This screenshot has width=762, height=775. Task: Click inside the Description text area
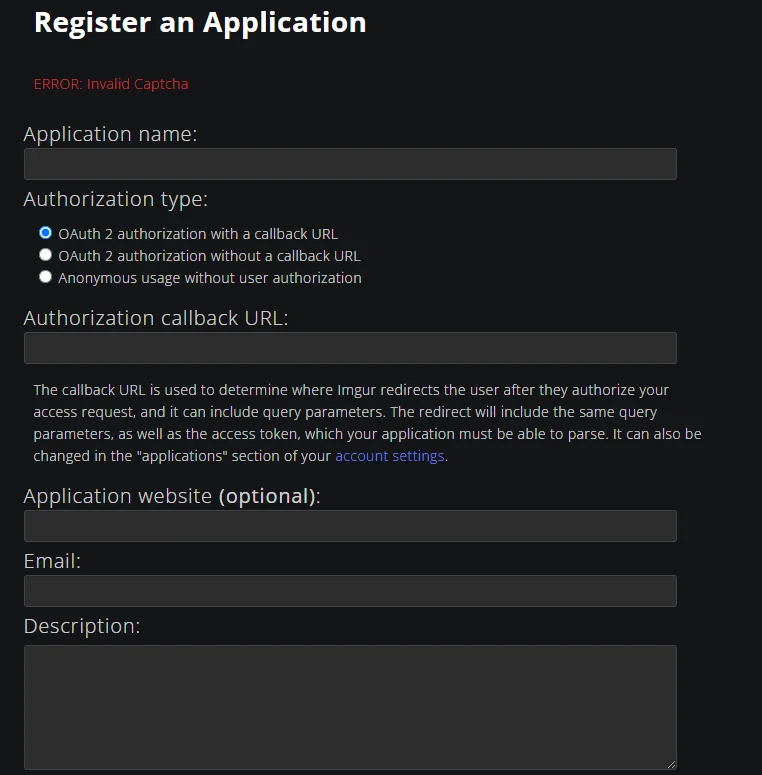[350, 707]
